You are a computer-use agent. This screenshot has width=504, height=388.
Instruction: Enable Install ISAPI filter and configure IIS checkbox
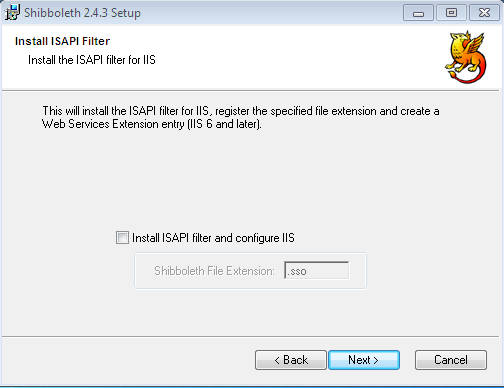(x=122, y=238)
